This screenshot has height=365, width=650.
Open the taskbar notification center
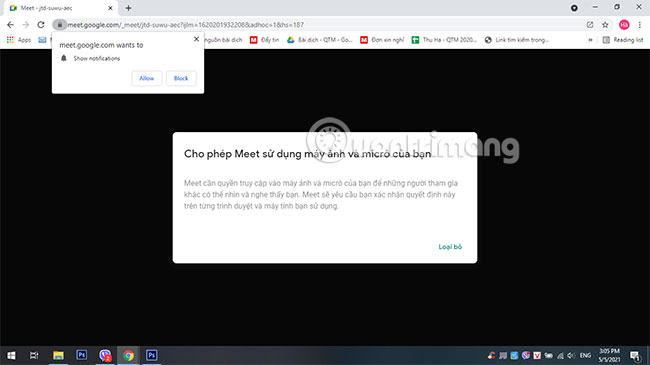pyautogui.click(x=634, y=355)
